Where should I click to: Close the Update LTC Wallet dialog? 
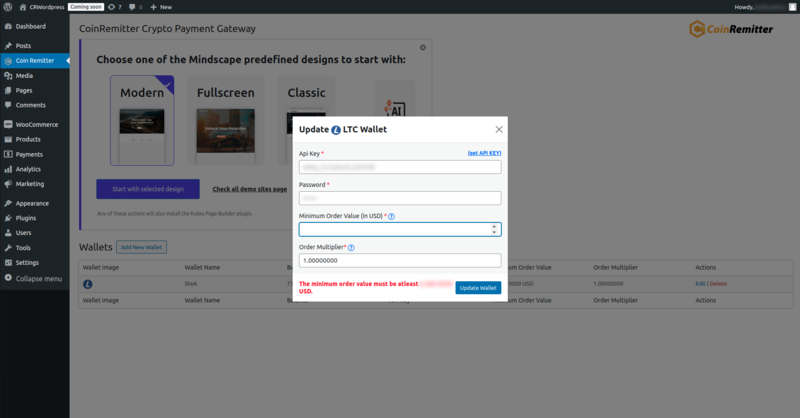[499, 130]
